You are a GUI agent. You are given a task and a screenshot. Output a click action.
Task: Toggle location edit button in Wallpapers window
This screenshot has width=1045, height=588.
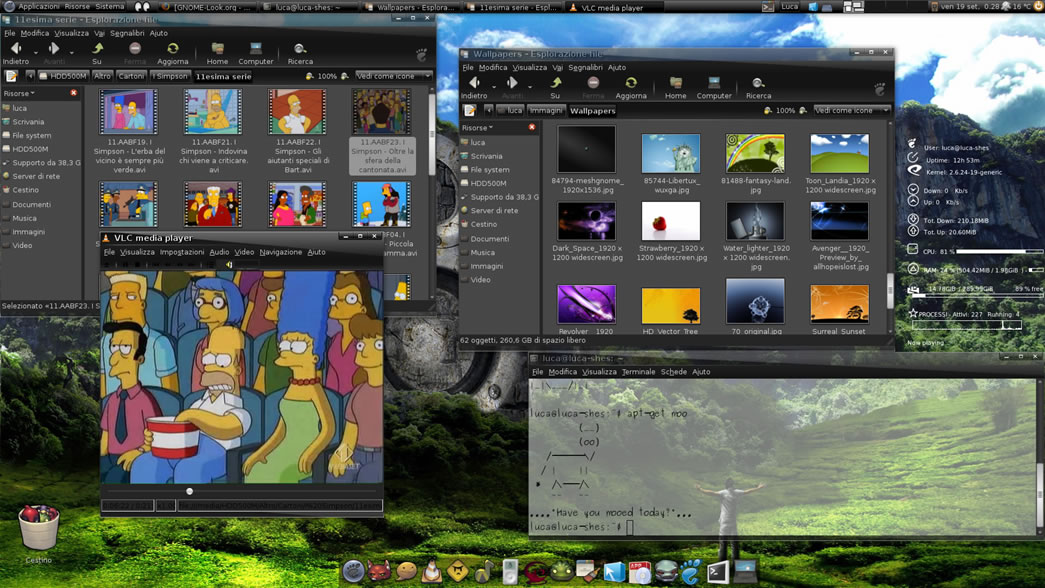click(470, 111)
